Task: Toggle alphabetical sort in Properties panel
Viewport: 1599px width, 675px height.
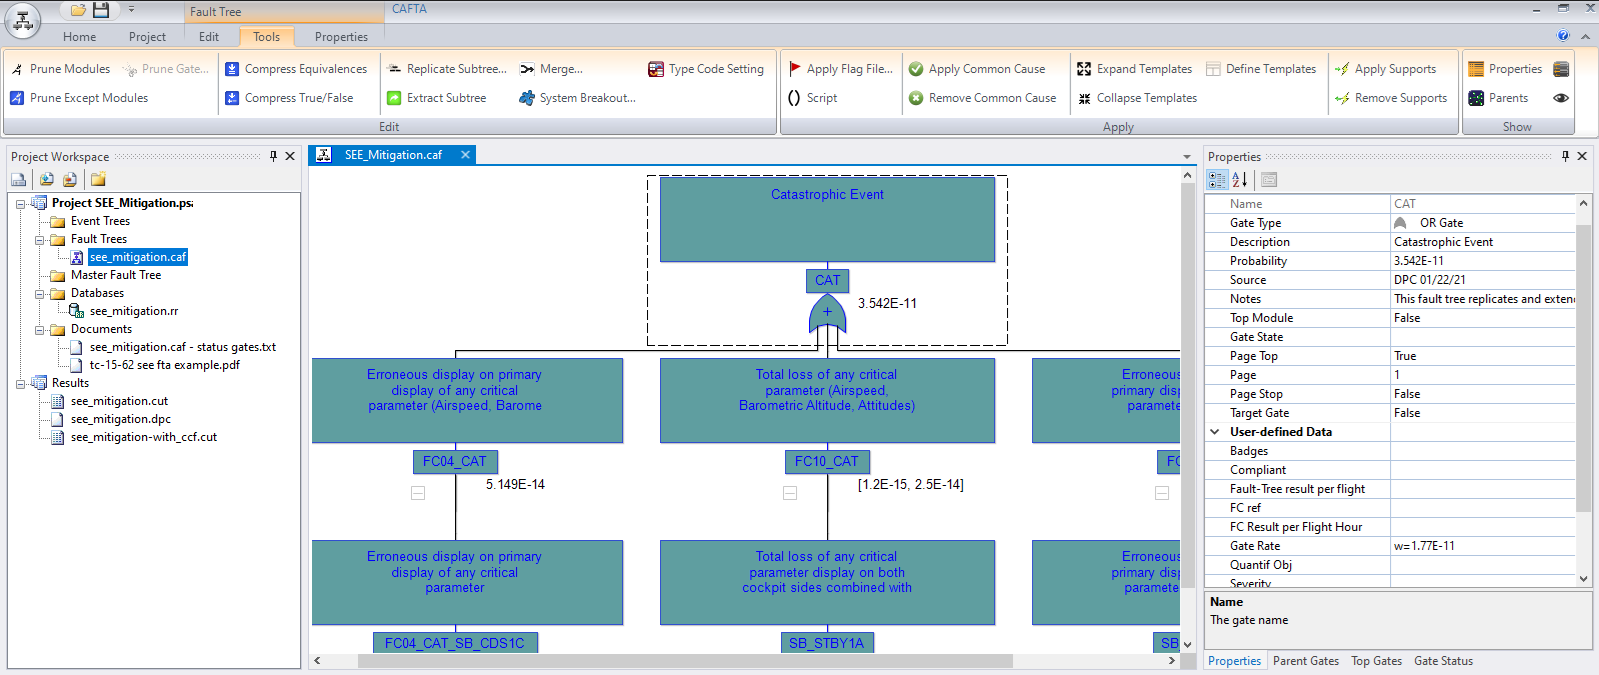Action: [x=1240, y=180]
